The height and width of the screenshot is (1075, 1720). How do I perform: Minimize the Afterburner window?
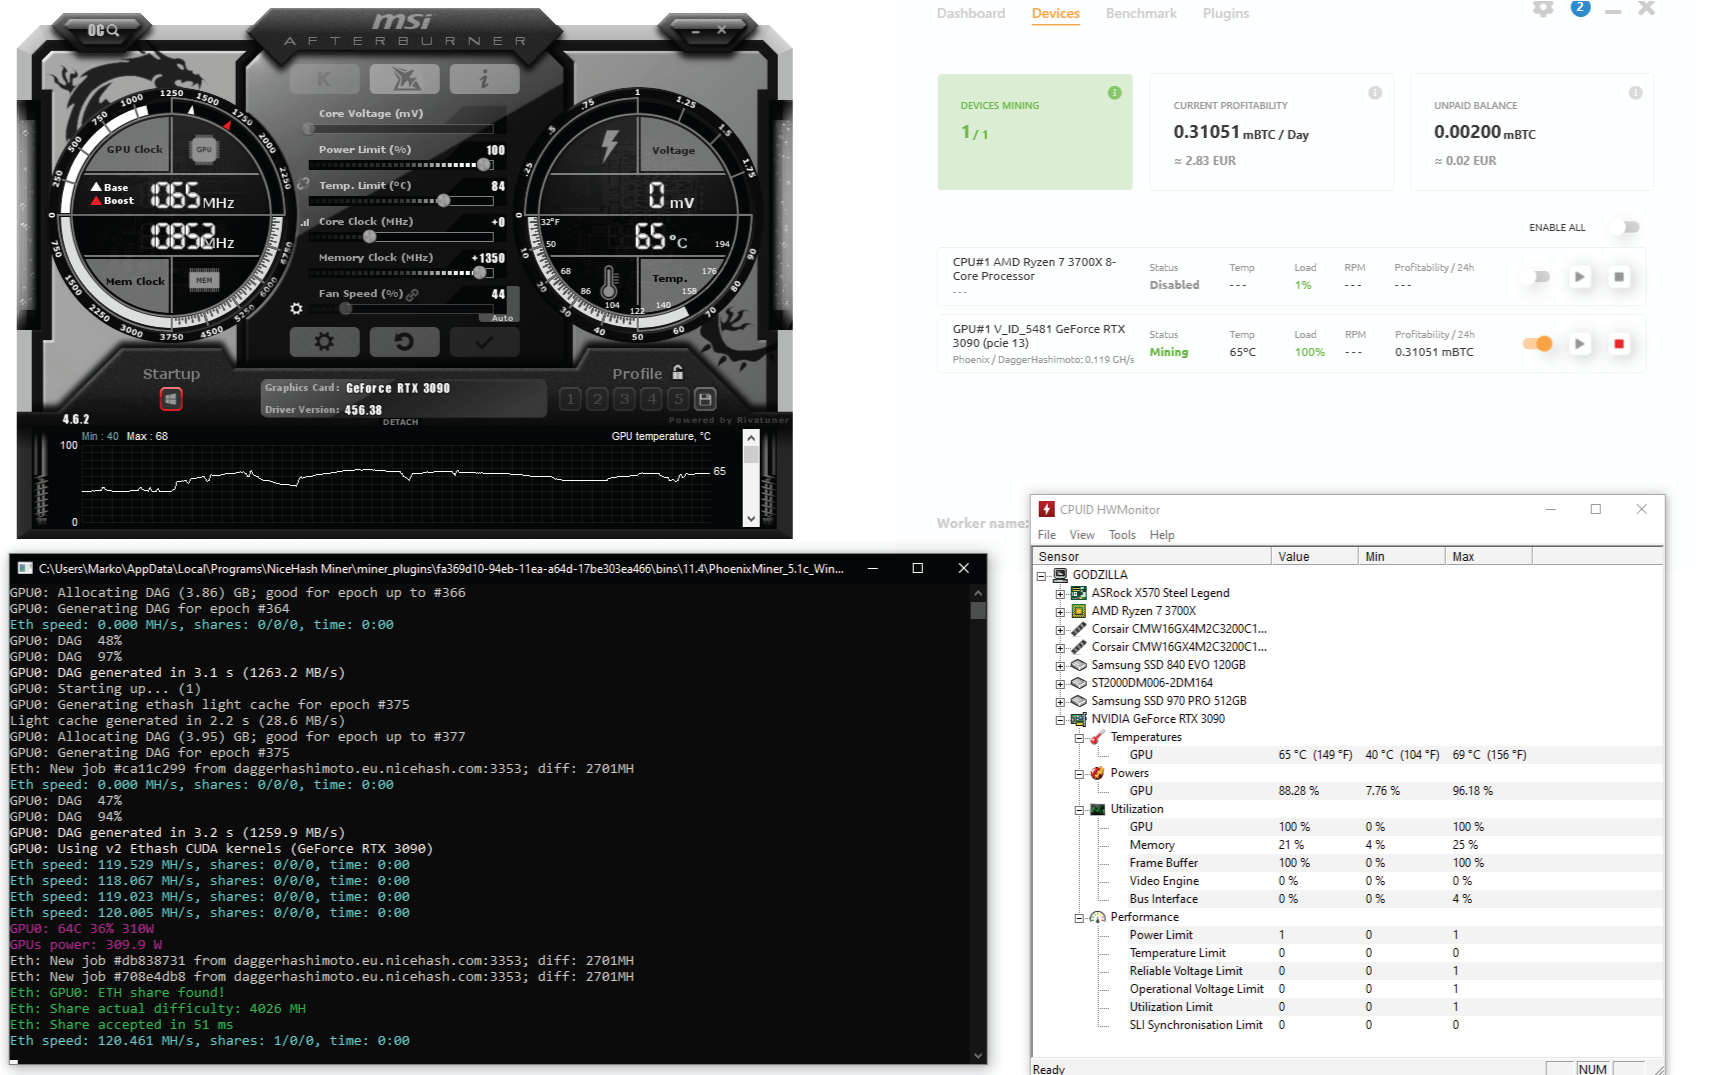(x=697, y=31)
